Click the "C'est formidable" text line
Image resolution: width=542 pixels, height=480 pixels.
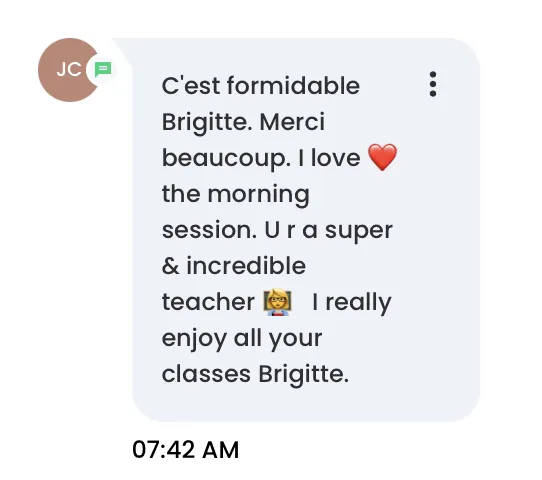(x=261, y=86)
